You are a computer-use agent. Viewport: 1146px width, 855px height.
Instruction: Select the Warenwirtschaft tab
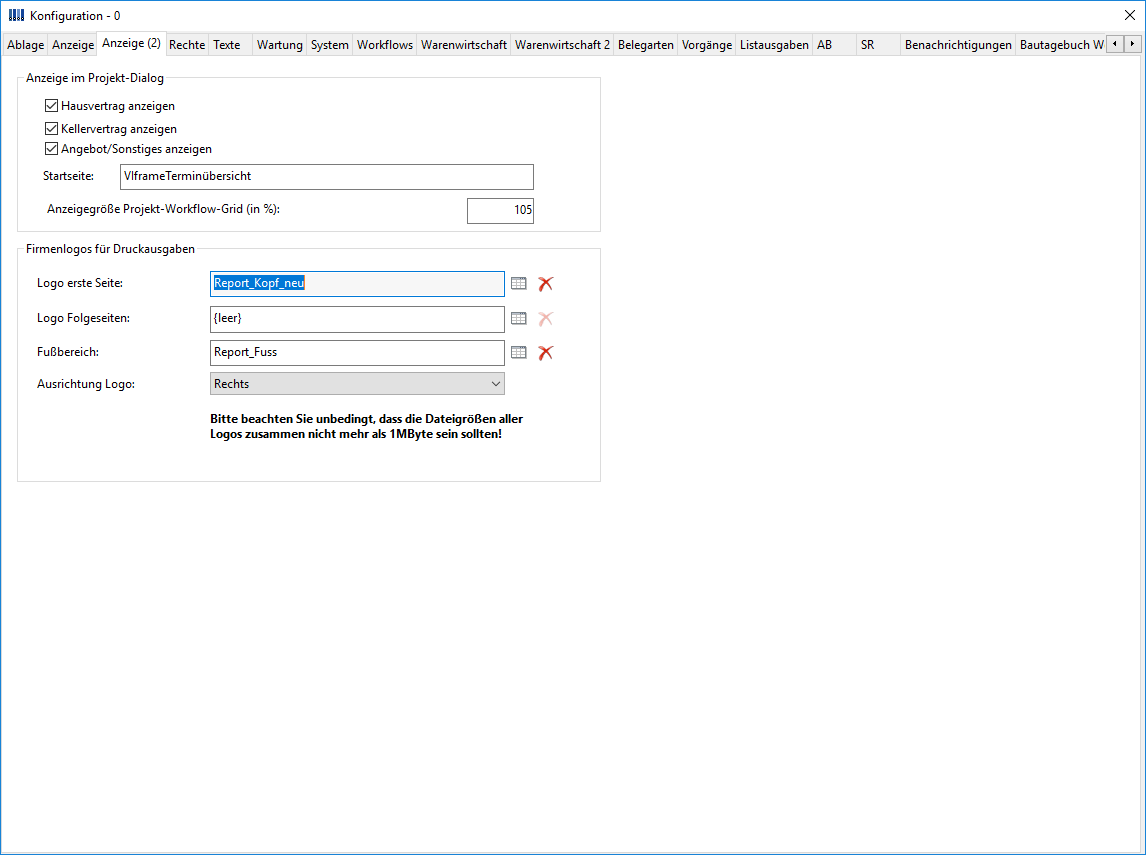pos(464,45)
